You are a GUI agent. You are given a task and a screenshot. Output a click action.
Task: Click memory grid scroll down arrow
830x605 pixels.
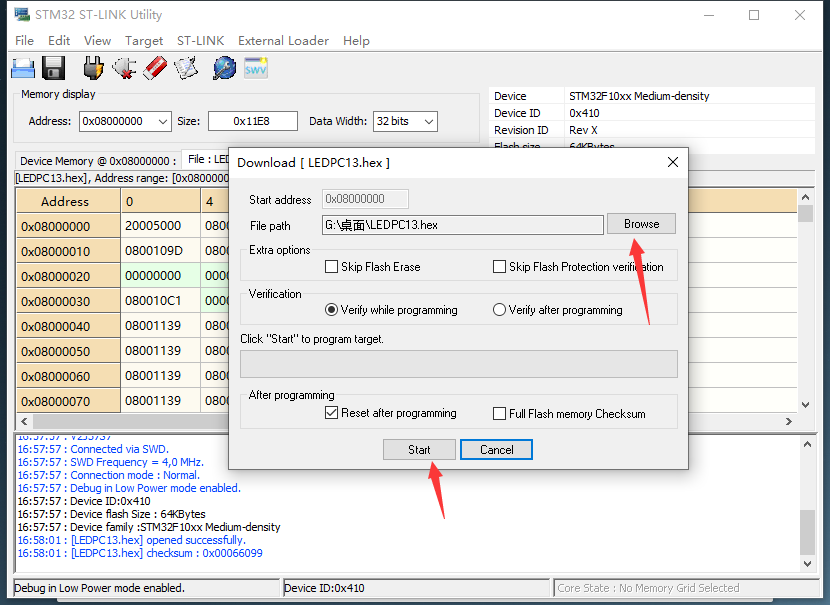[805, 405]
